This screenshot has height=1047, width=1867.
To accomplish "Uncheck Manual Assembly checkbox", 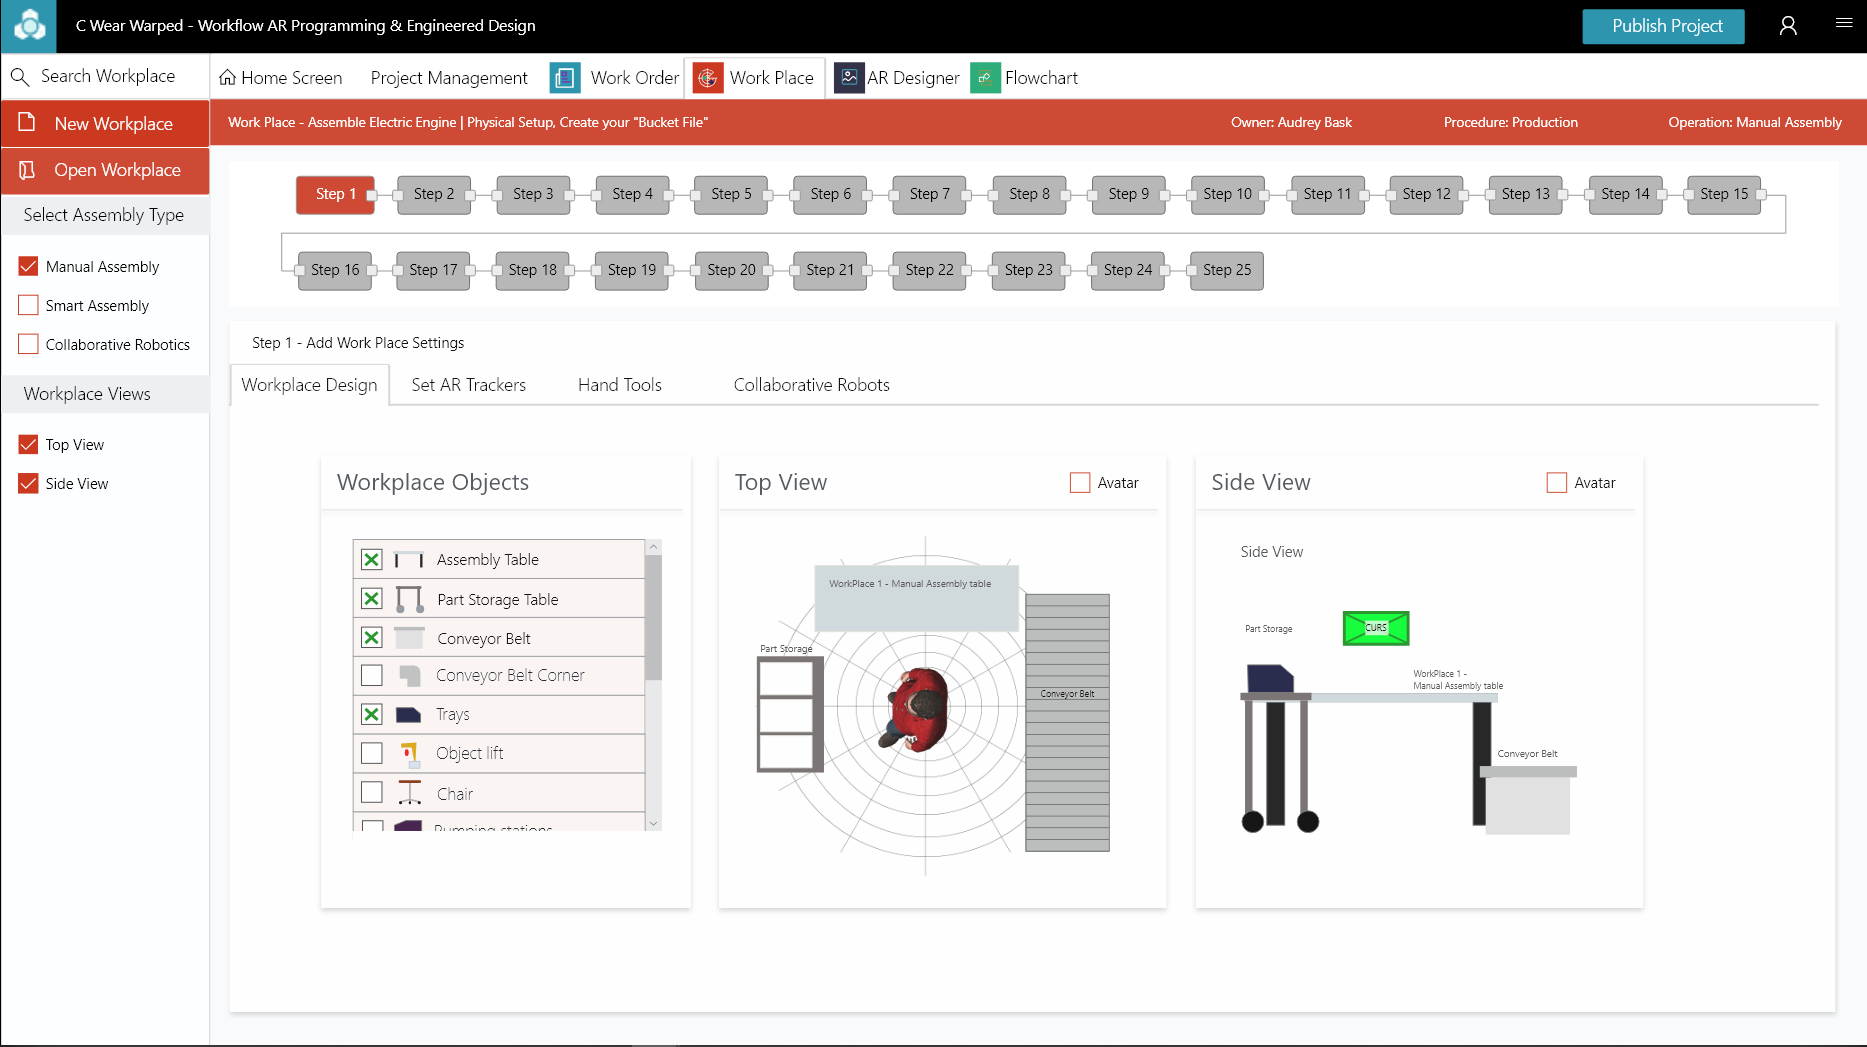I will point(28,266).
